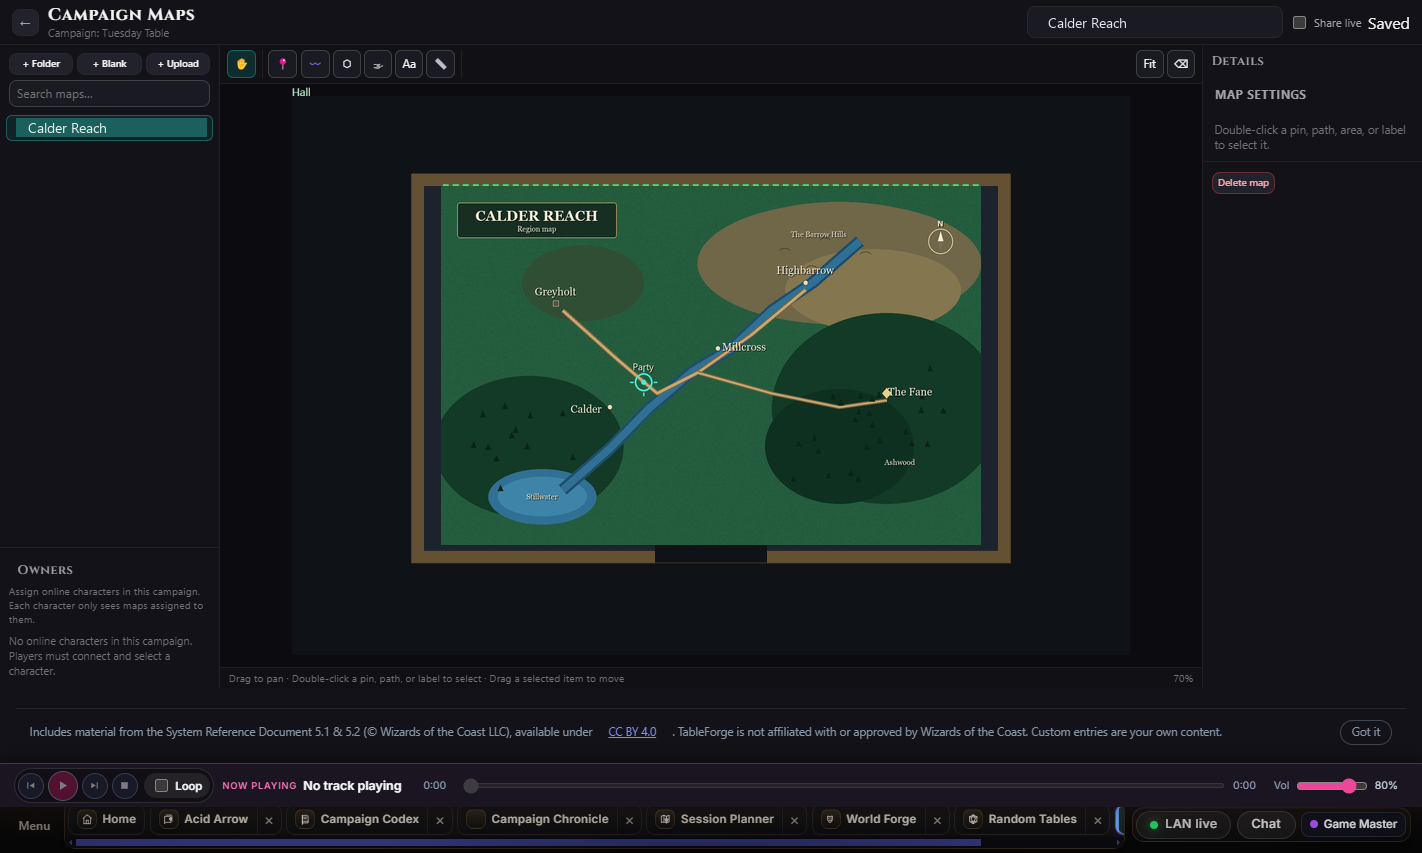This screenshot has height=853, width=1422.
Task: Click the Calder Reach map name field
Action: 1155,23
